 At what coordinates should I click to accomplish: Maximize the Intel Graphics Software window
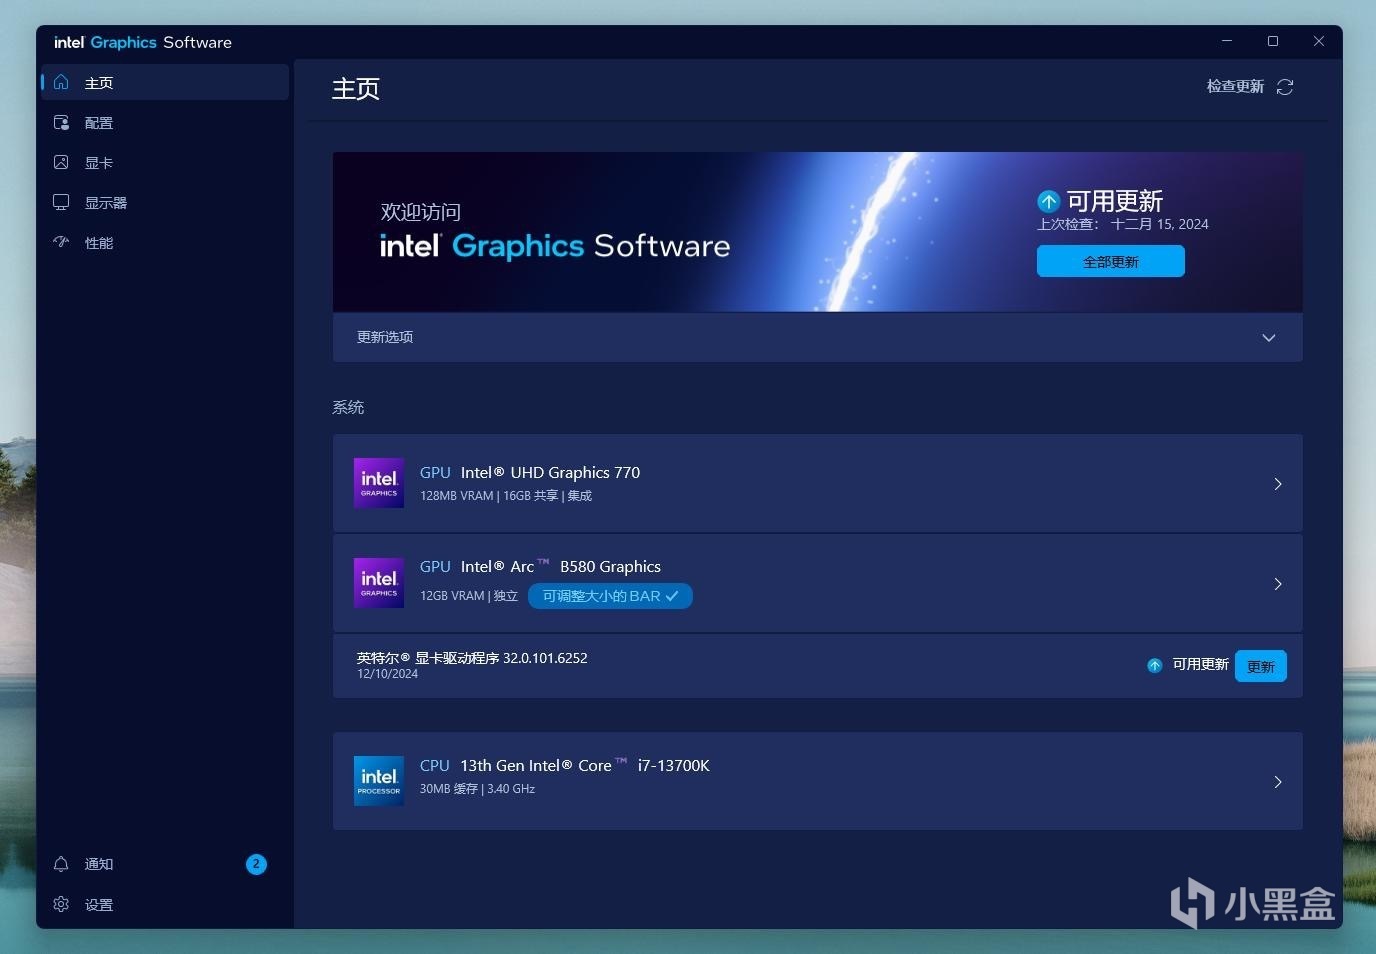pyautogui.click(x=1273, y=41)
